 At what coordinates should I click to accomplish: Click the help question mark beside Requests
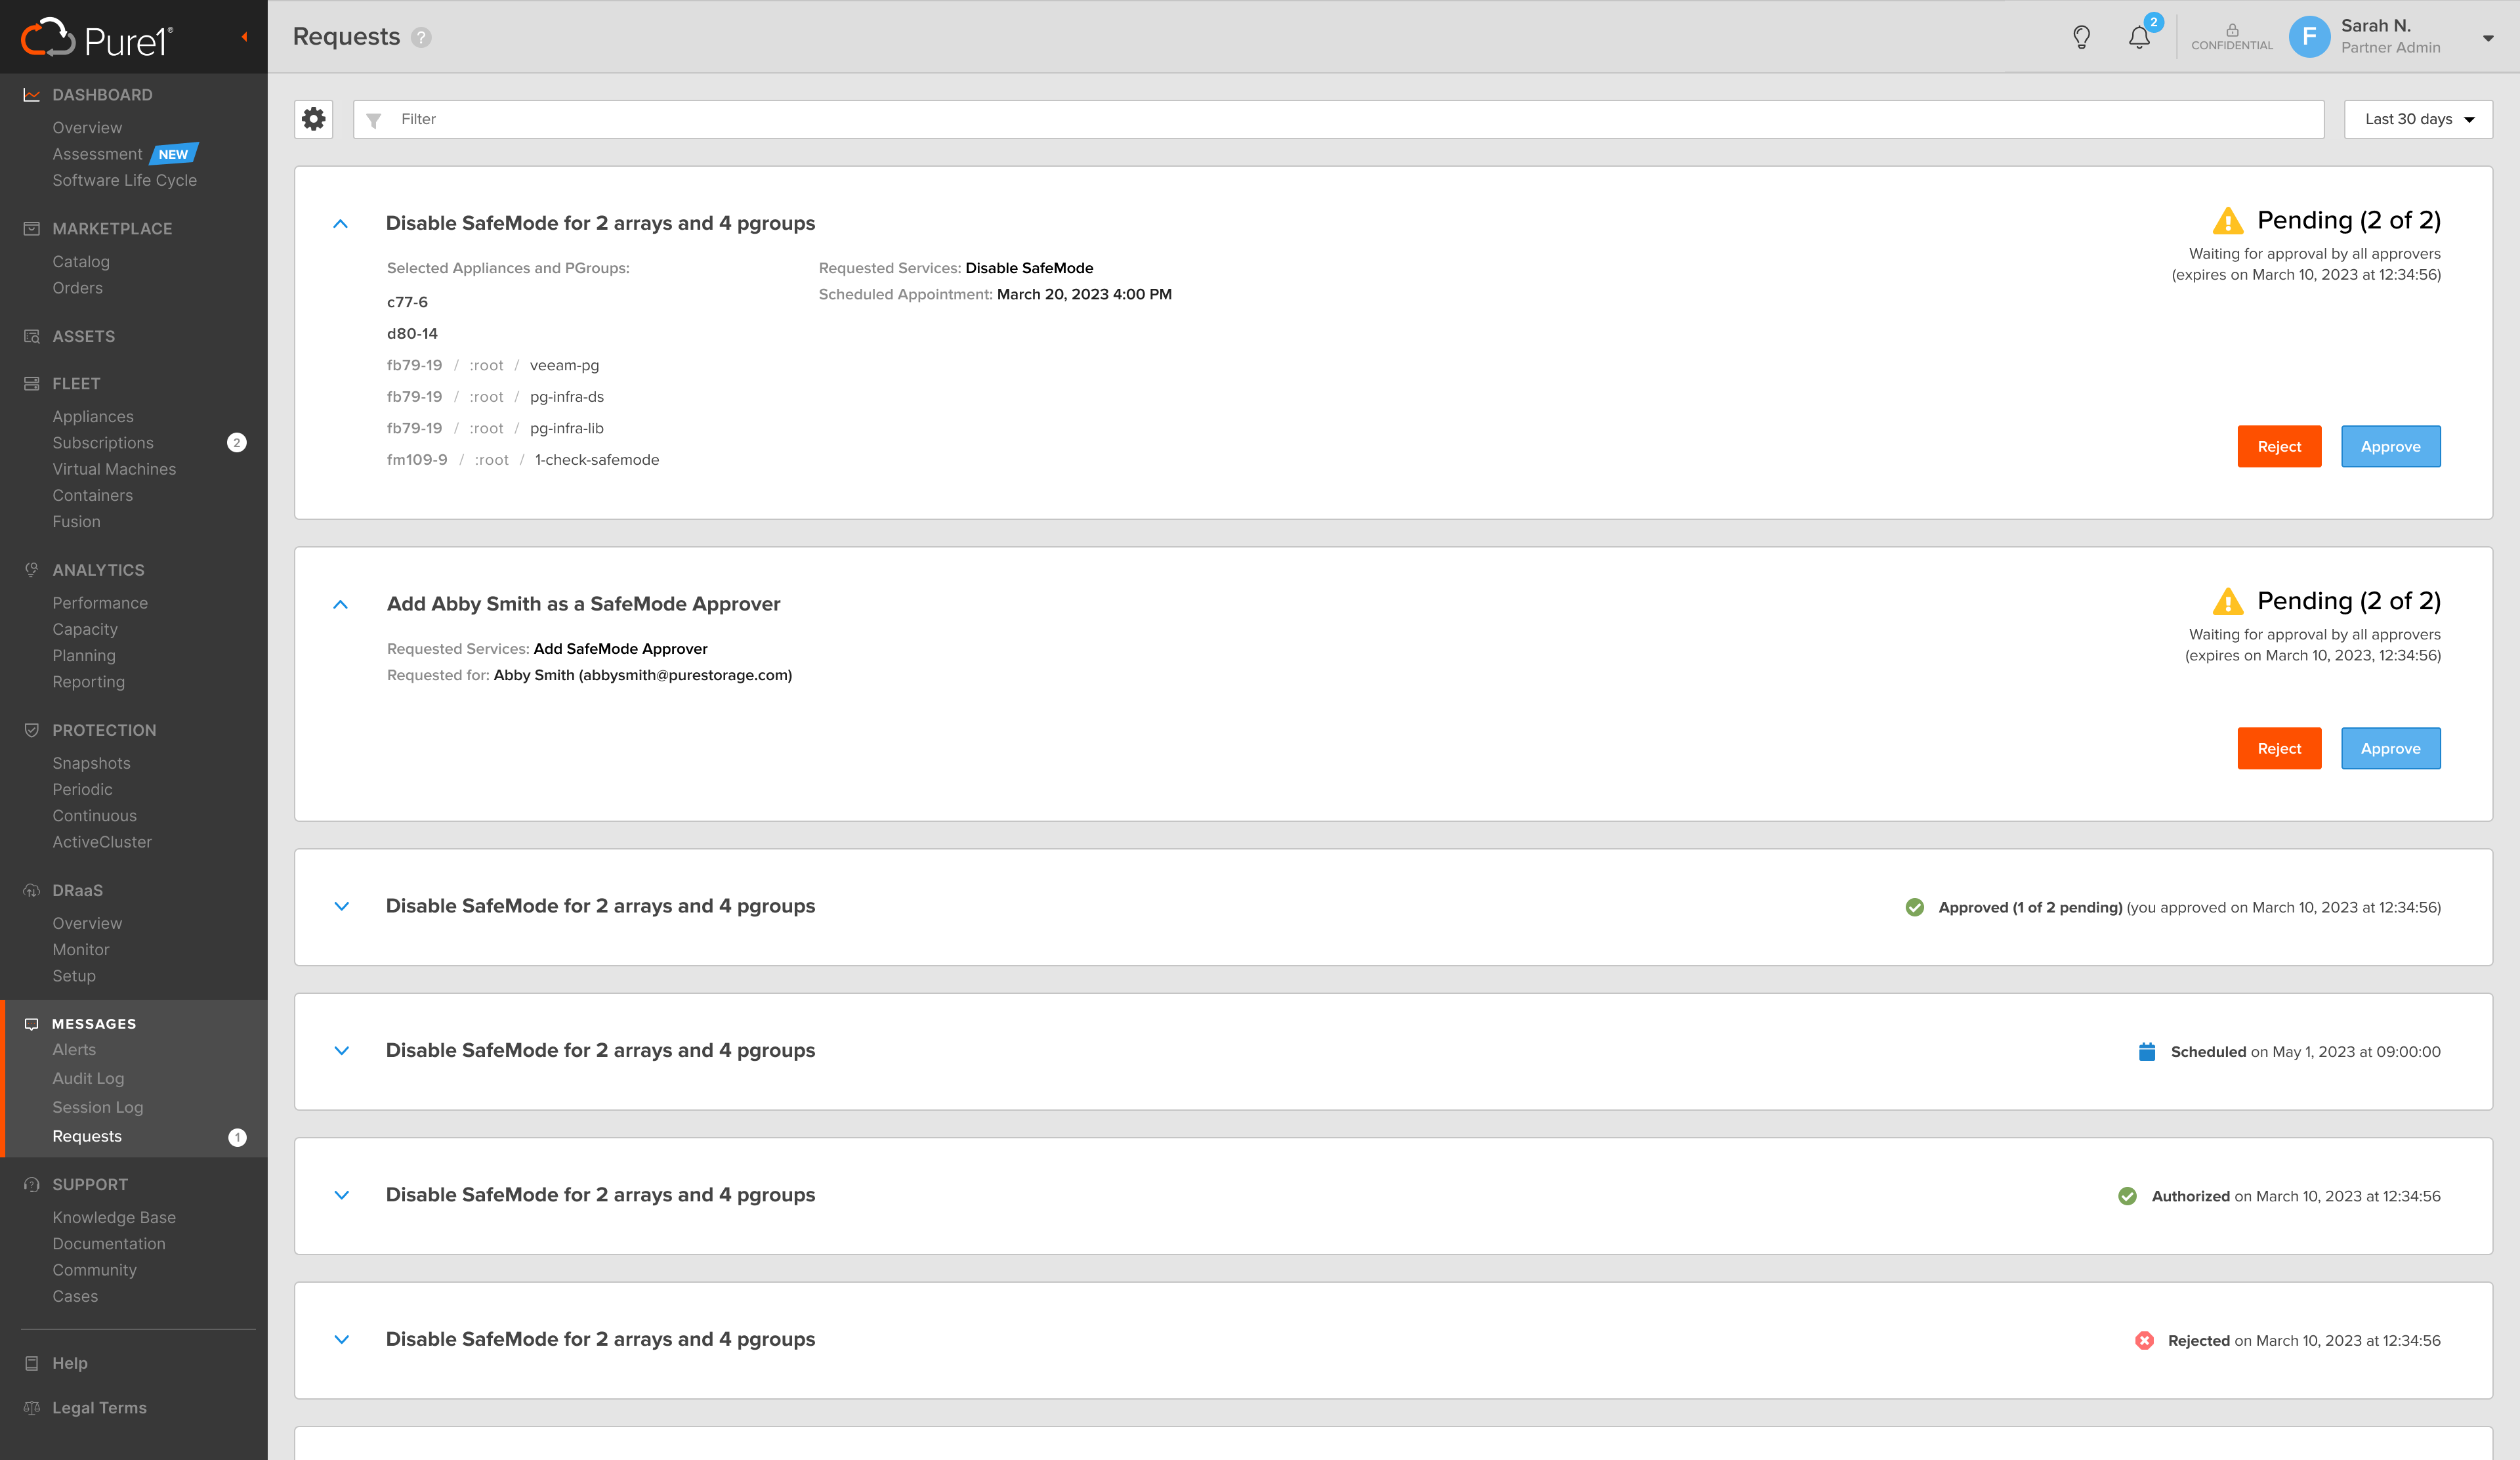421,38
